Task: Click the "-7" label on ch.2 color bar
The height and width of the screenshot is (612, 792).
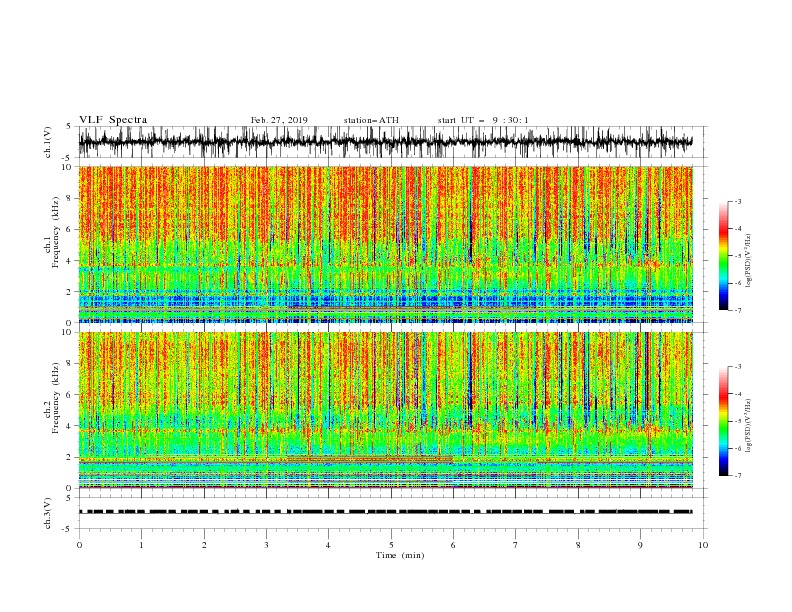Action: [x=738, y=475]
